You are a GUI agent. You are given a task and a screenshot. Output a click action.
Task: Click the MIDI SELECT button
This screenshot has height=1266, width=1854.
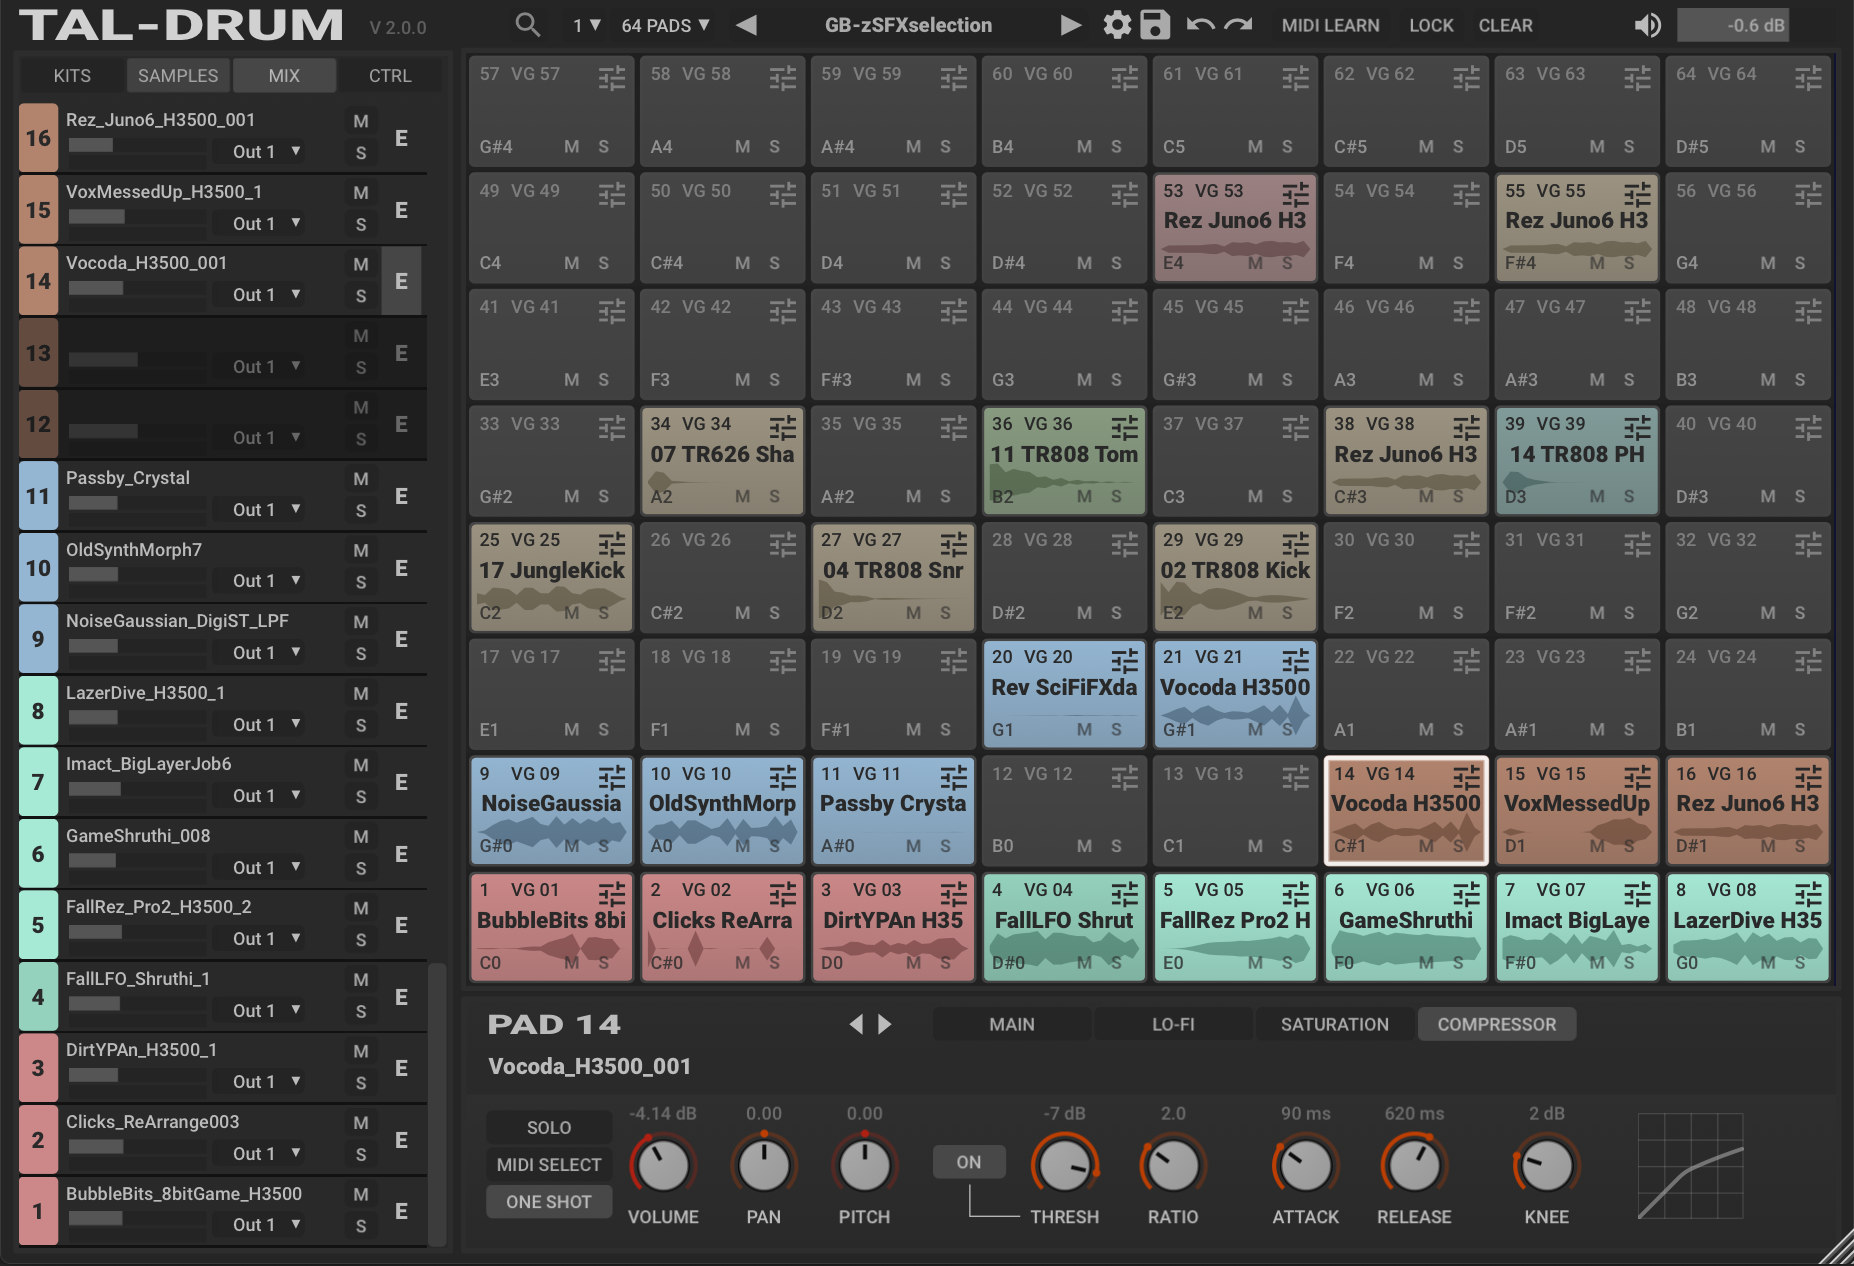click(x=549, y=1164)
